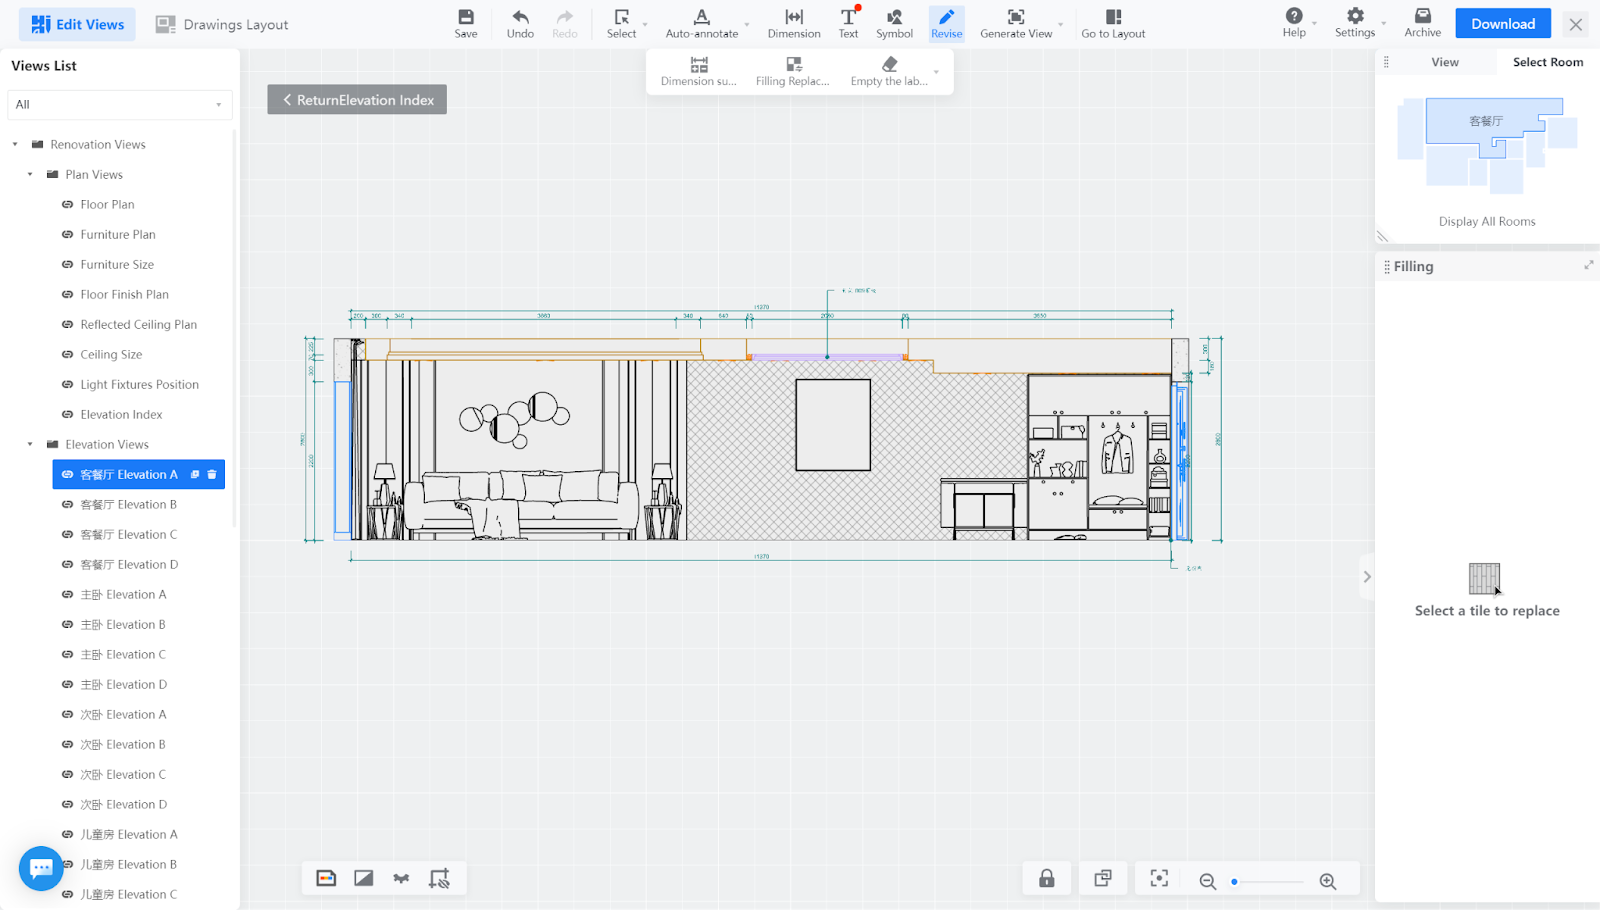This screenshot has width=1600, height=910.
Task: Collapse the Plan Views folder
Action: [30, 175]
